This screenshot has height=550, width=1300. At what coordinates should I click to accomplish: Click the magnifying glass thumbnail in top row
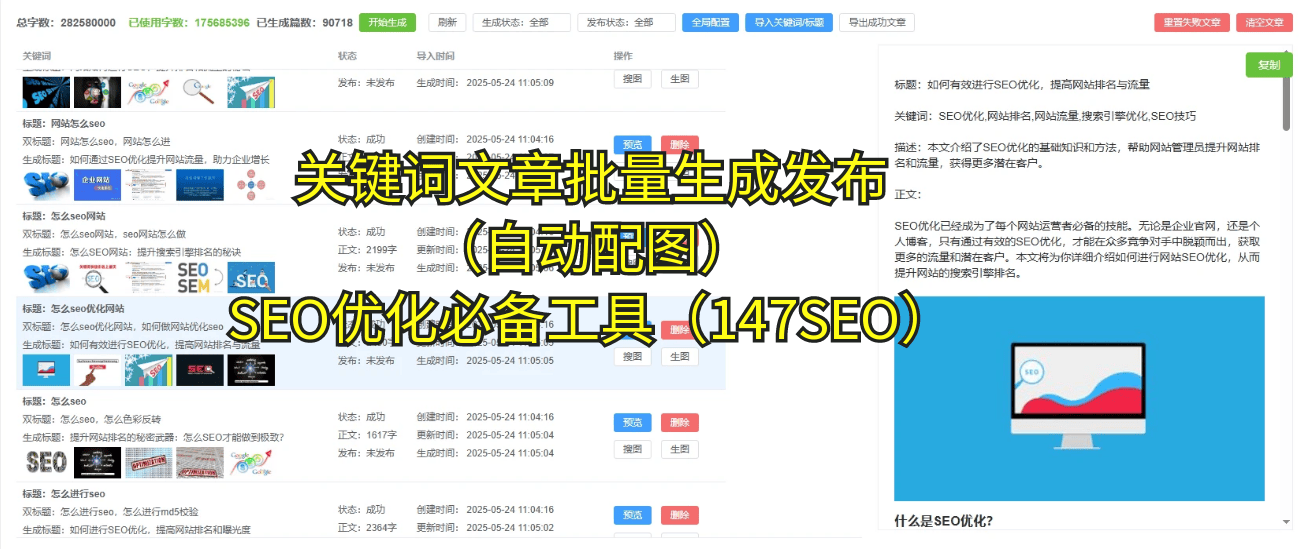click(x=199, y=92)
